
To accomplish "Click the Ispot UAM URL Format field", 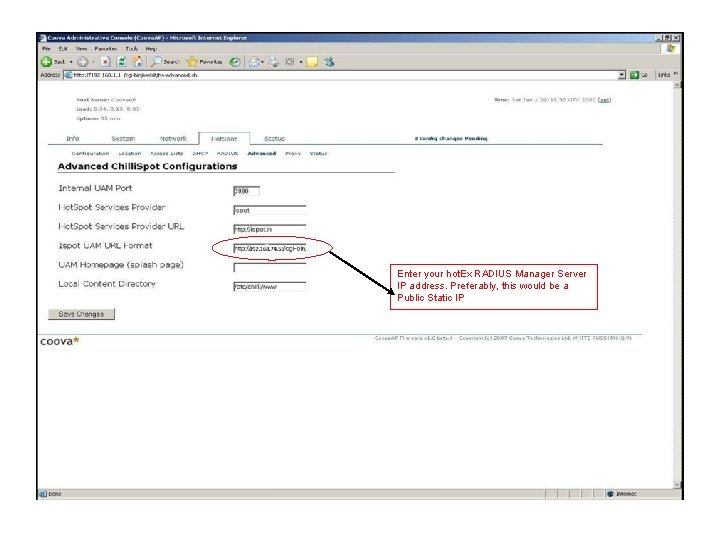I will [270, 248].
